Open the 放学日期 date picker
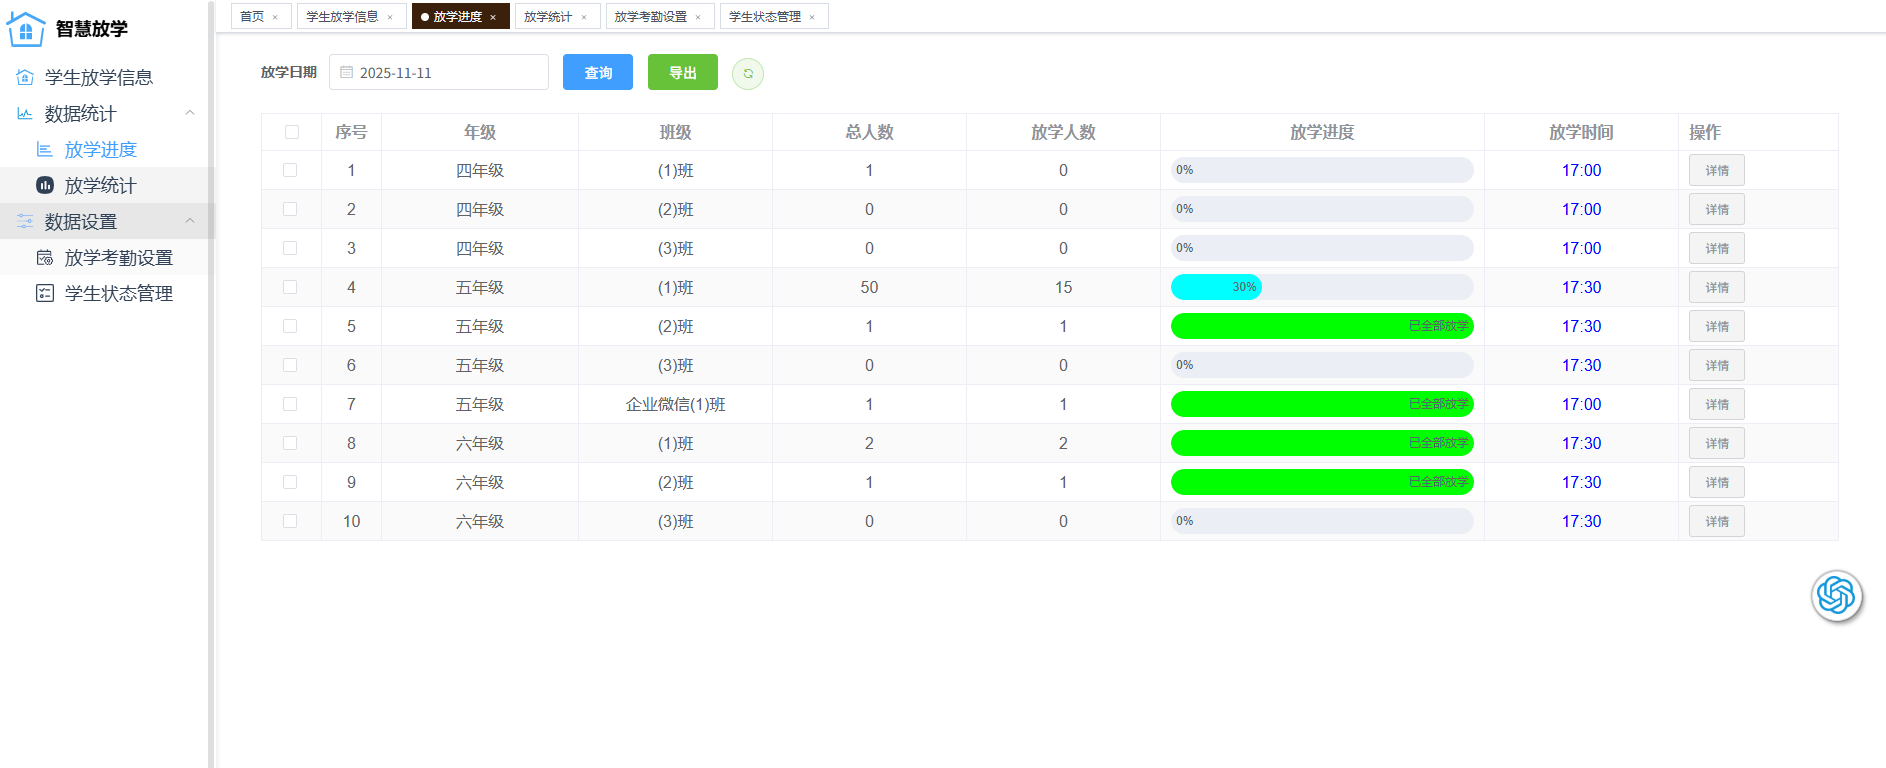1886x768 pixels. pos(439,73)
